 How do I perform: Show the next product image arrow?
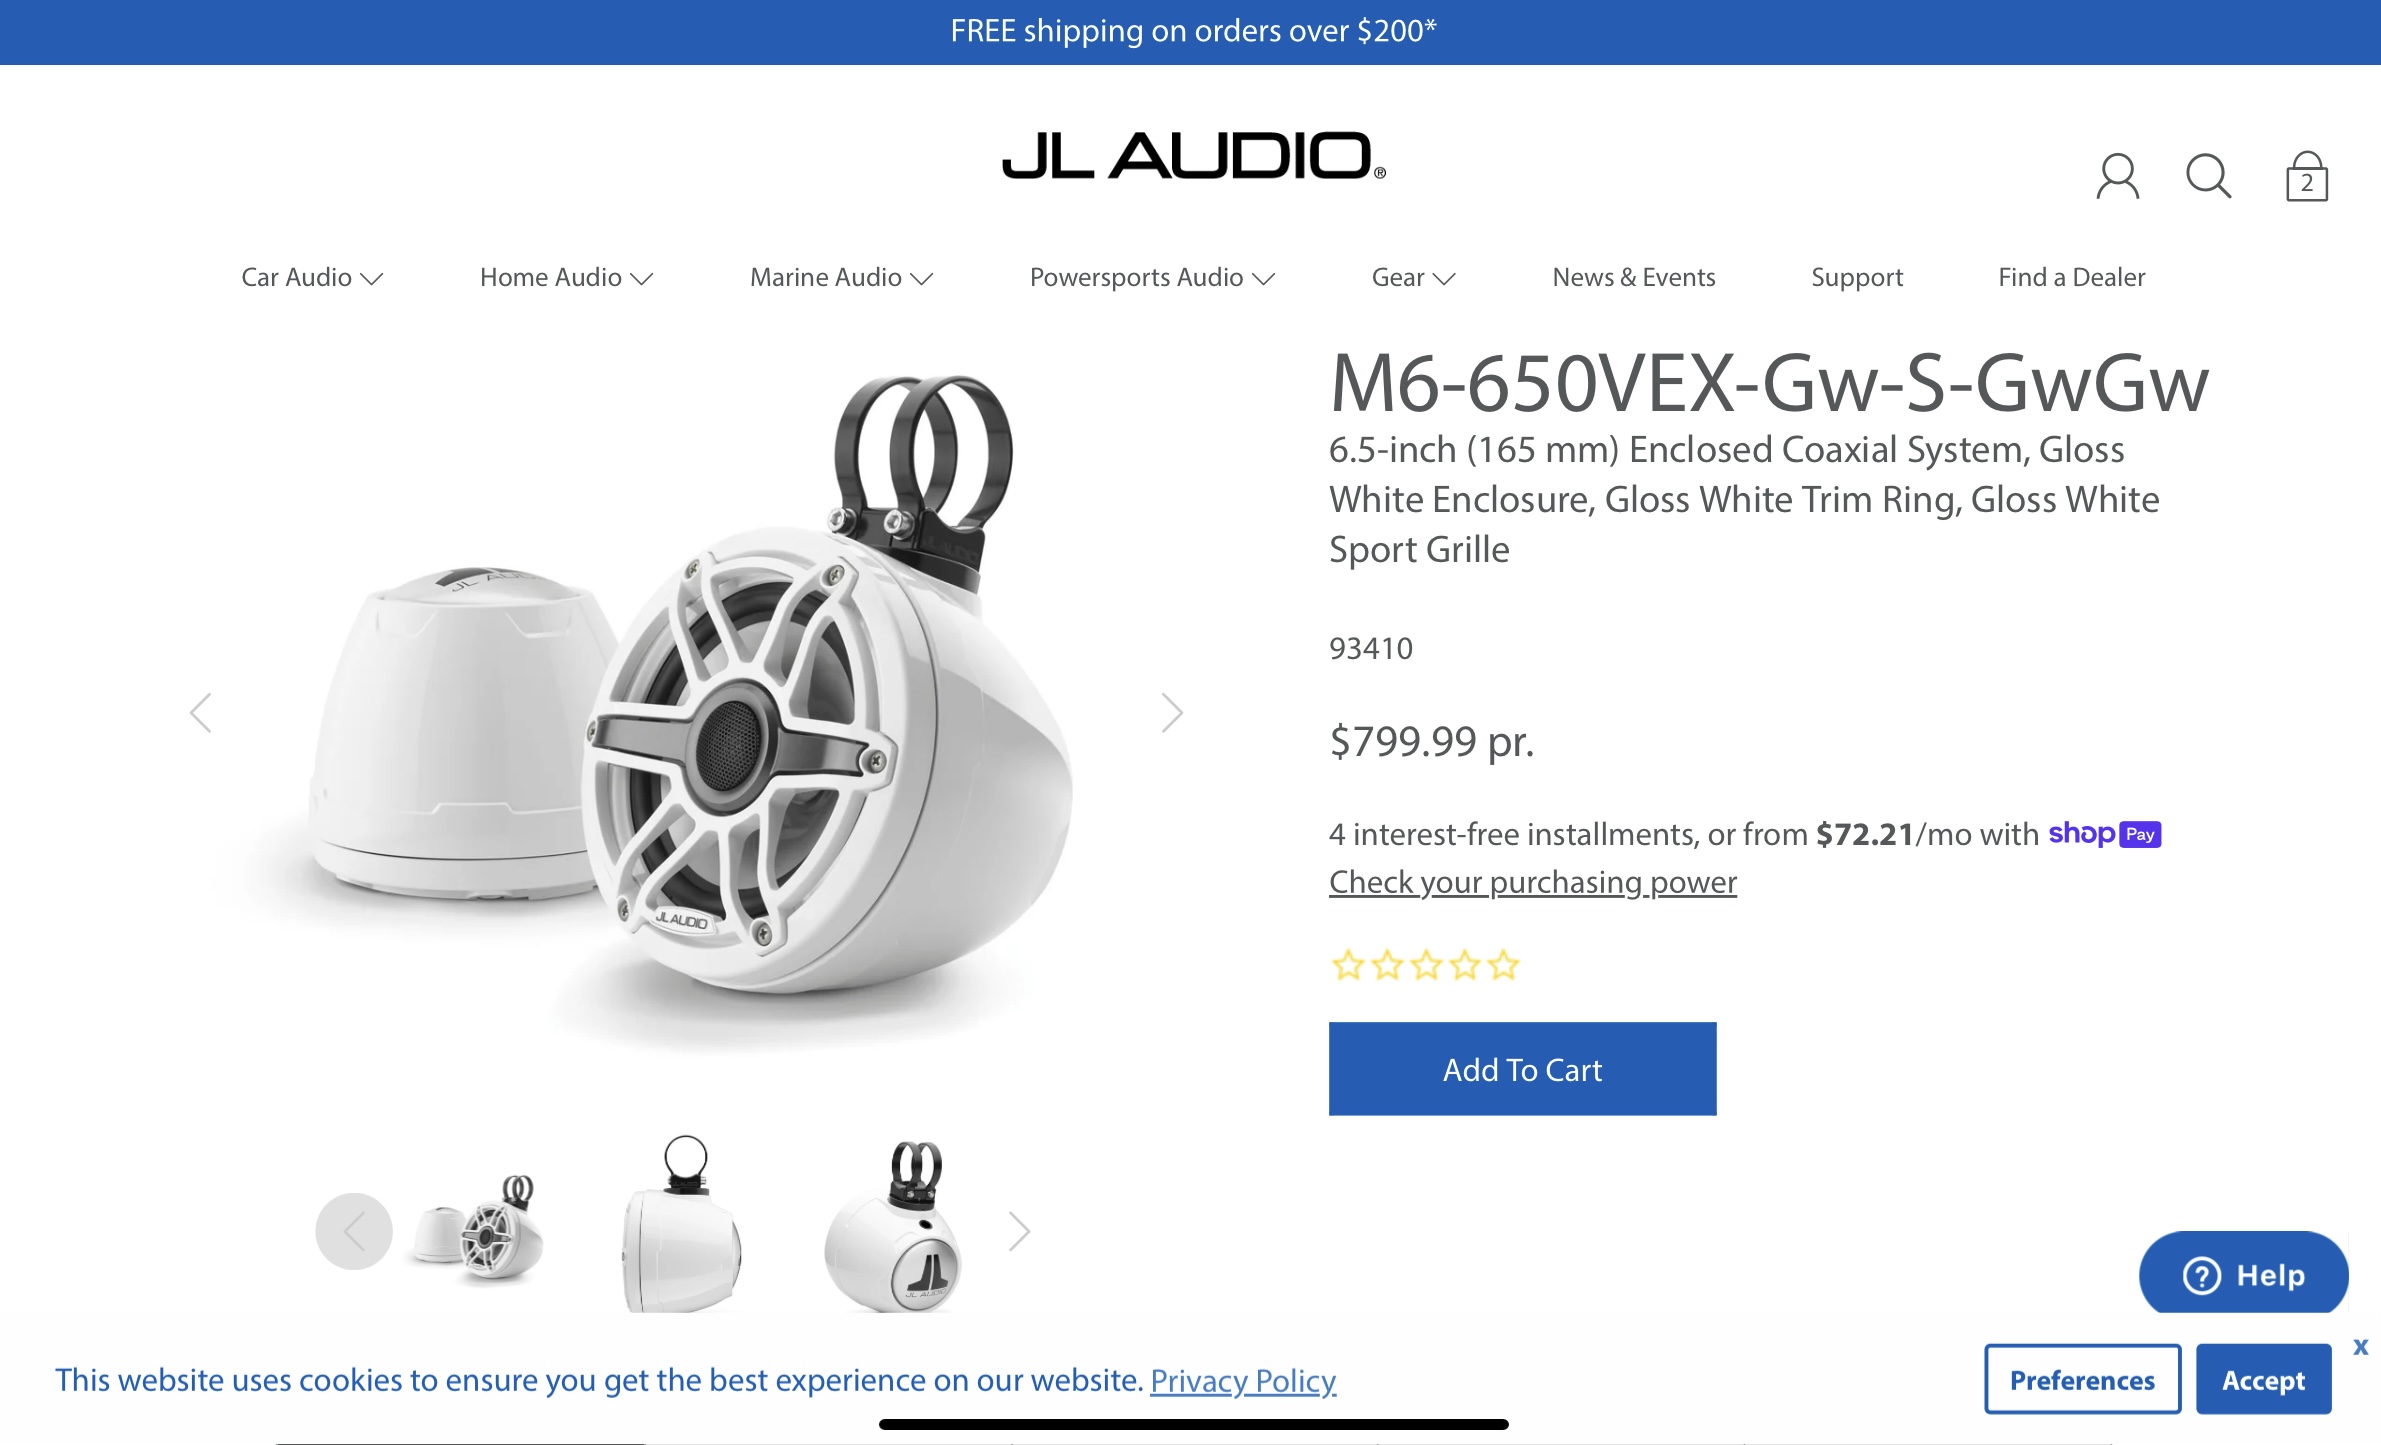1172,713
